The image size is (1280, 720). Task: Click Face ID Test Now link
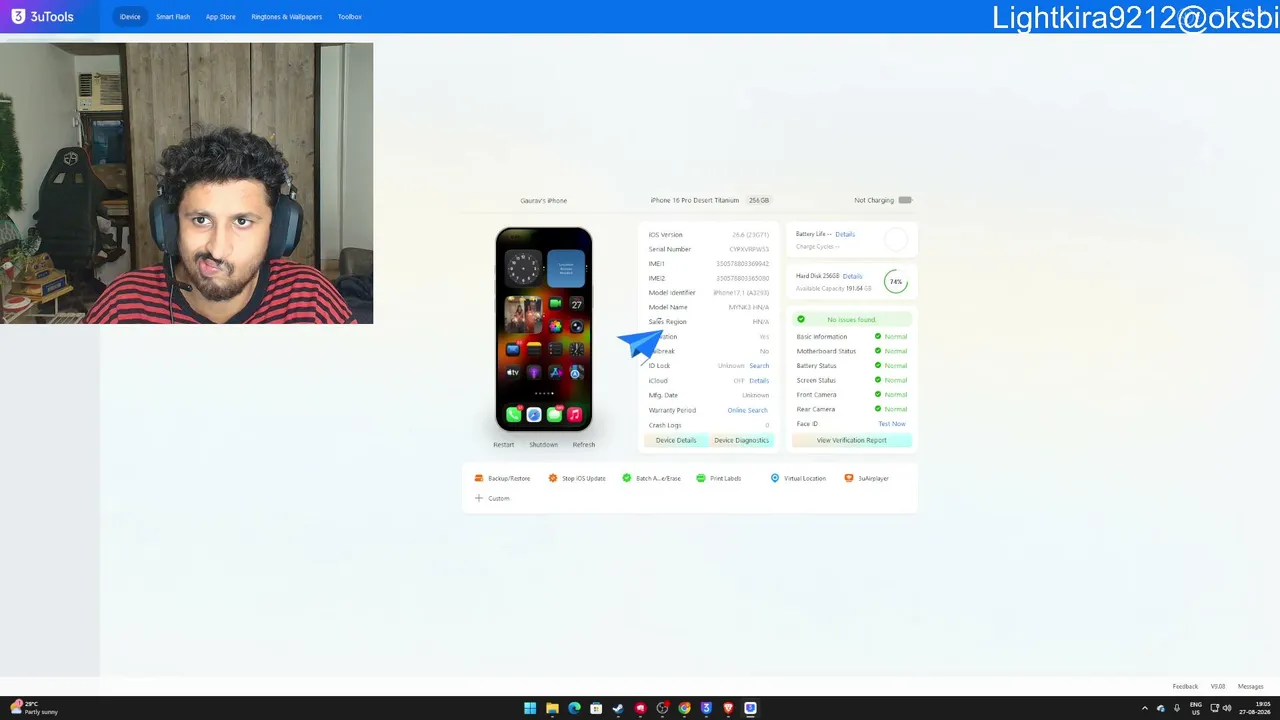pos(892,424)
